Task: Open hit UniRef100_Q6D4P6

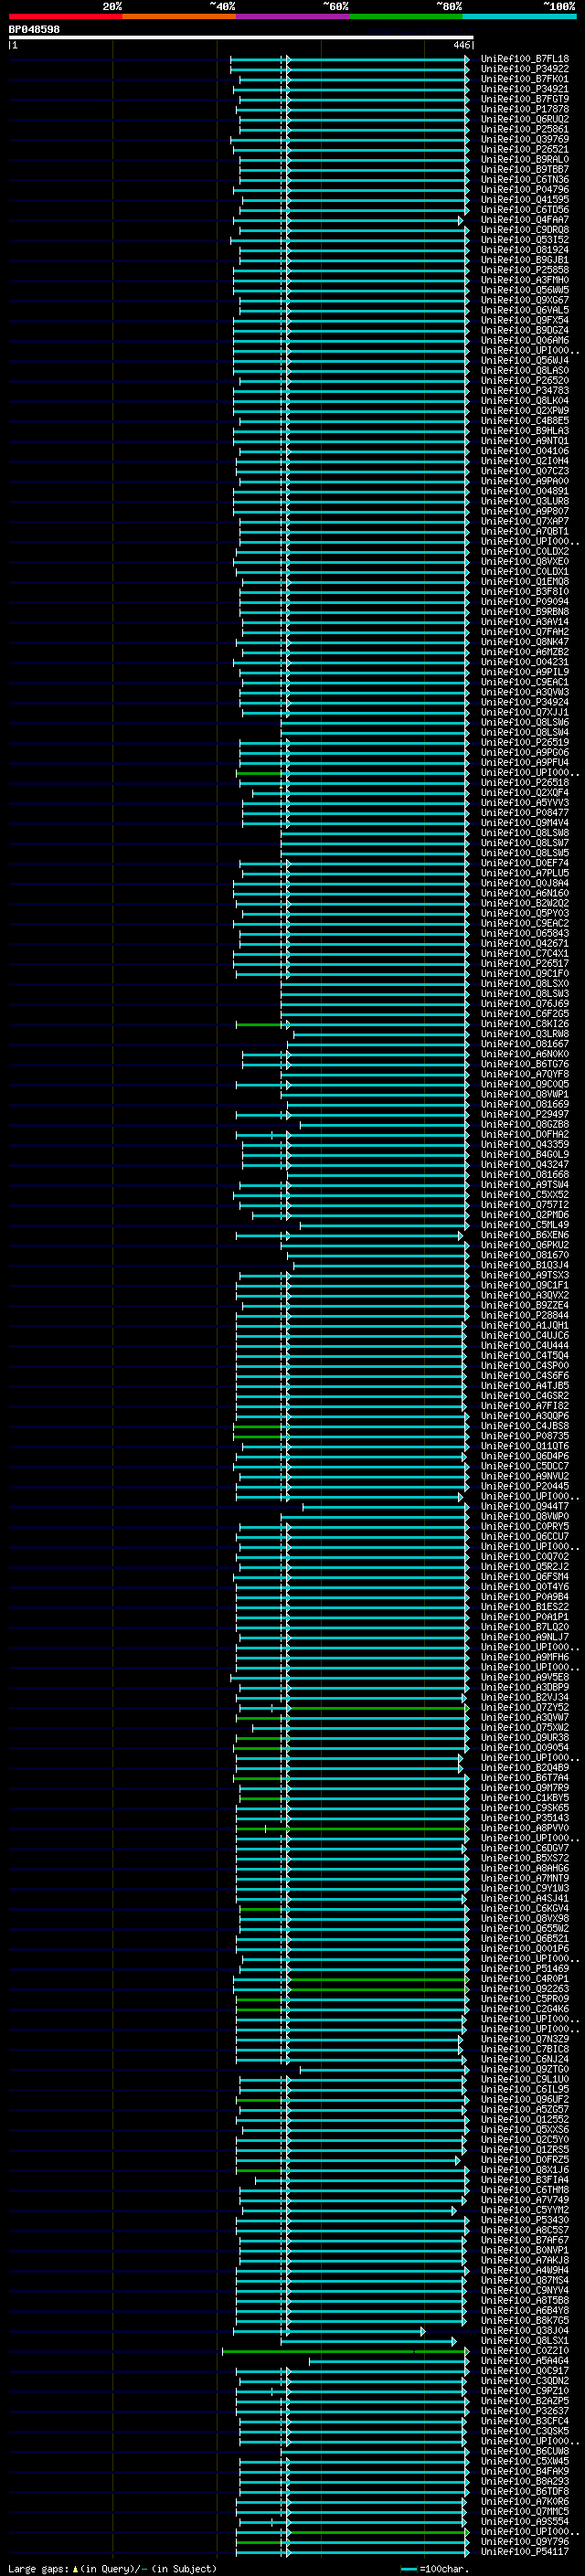Action: click(524, 1456)
